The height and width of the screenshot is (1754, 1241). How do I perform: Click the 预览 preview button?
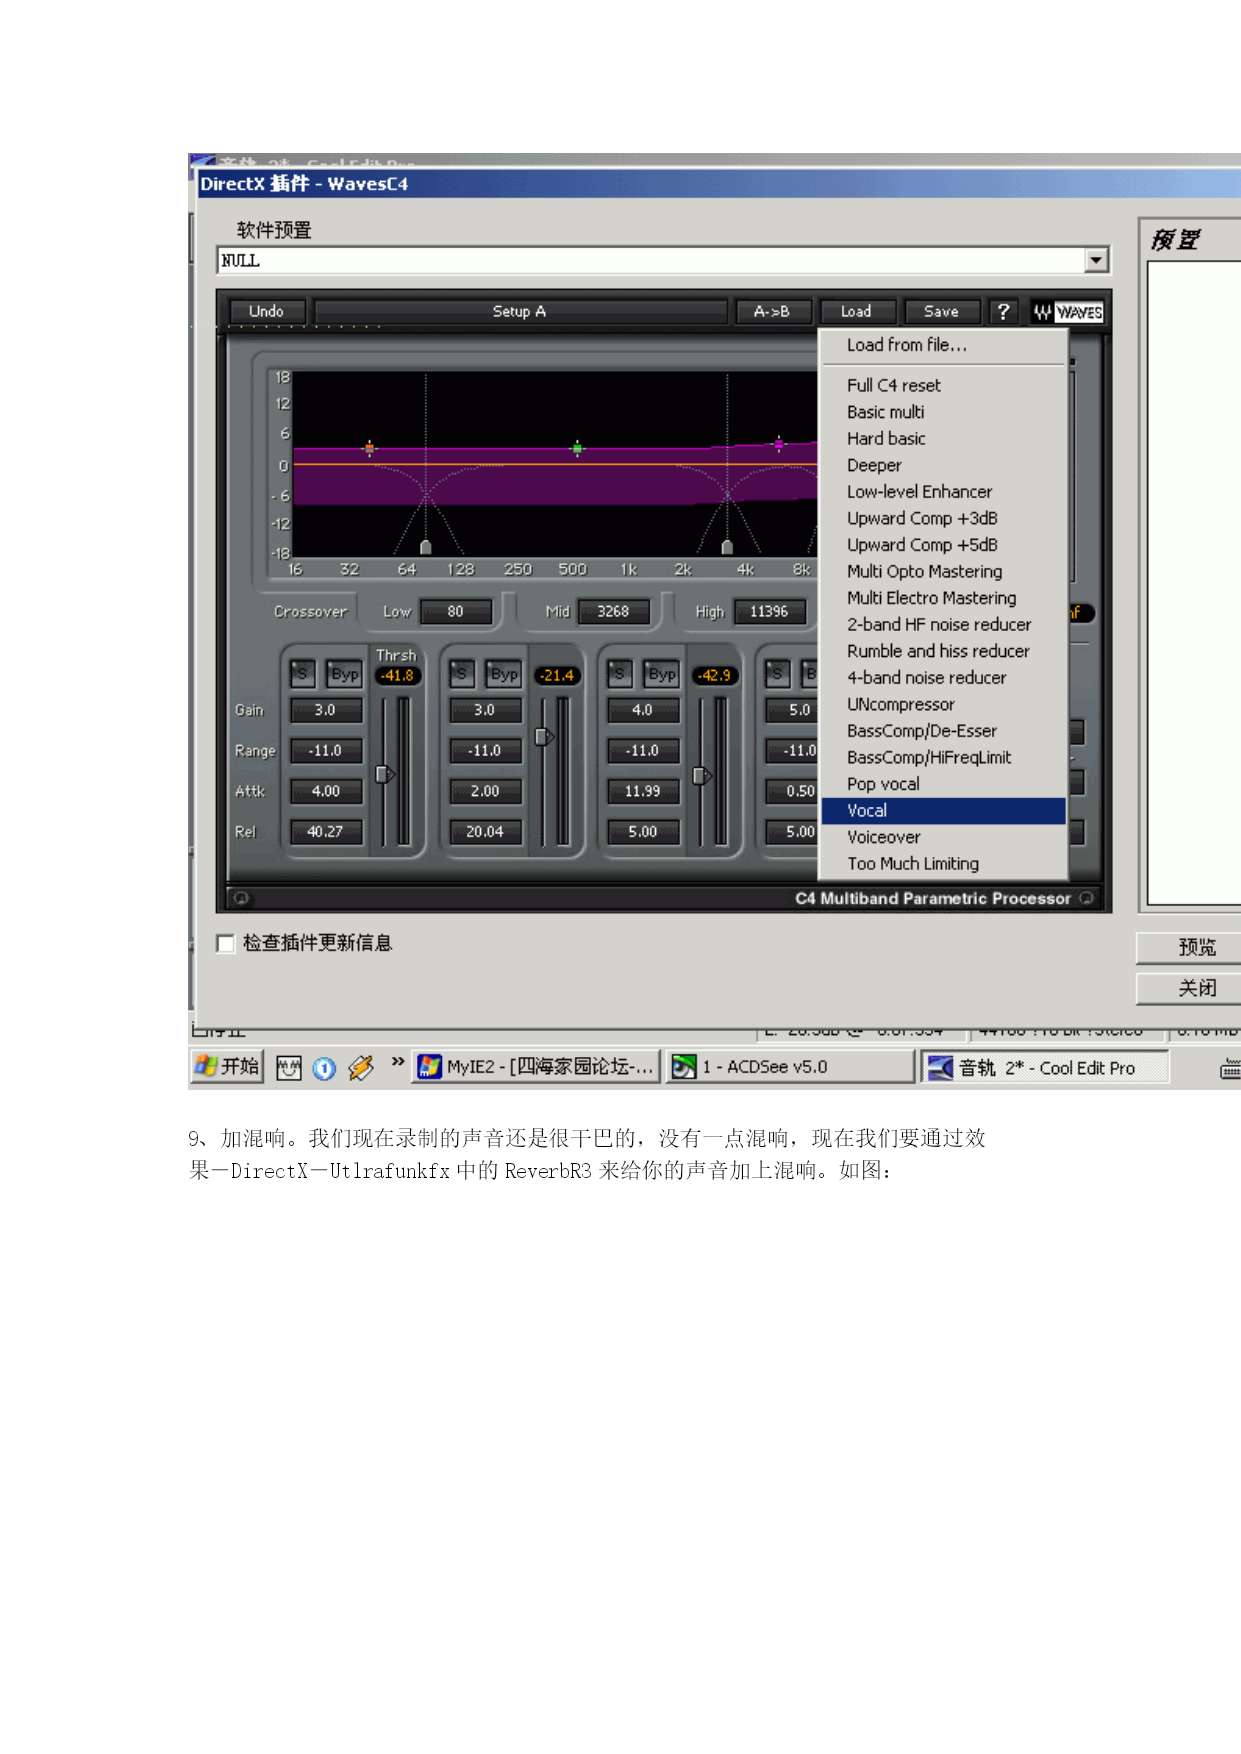1191,948
